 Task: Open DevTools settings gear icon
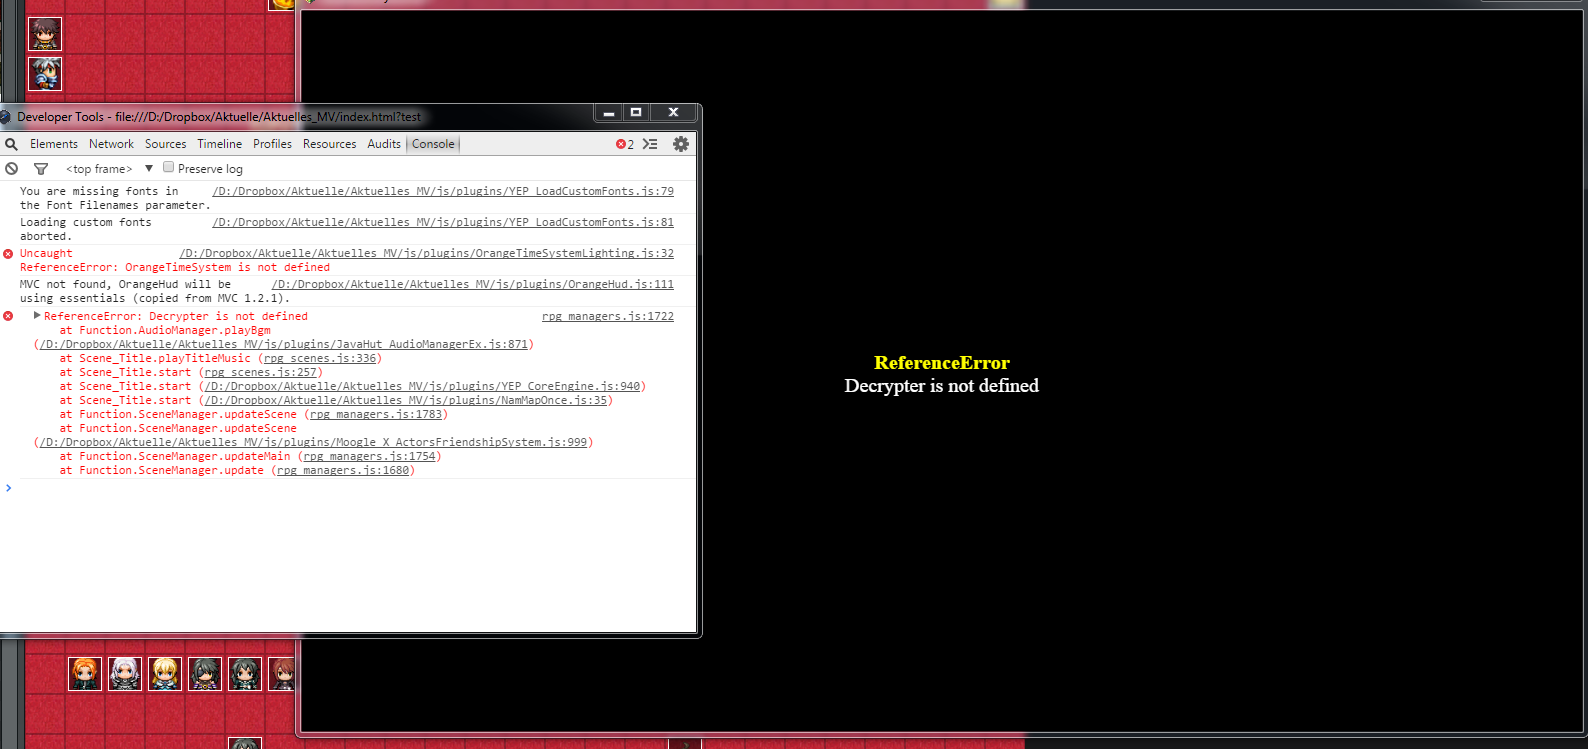click(681, 144)
